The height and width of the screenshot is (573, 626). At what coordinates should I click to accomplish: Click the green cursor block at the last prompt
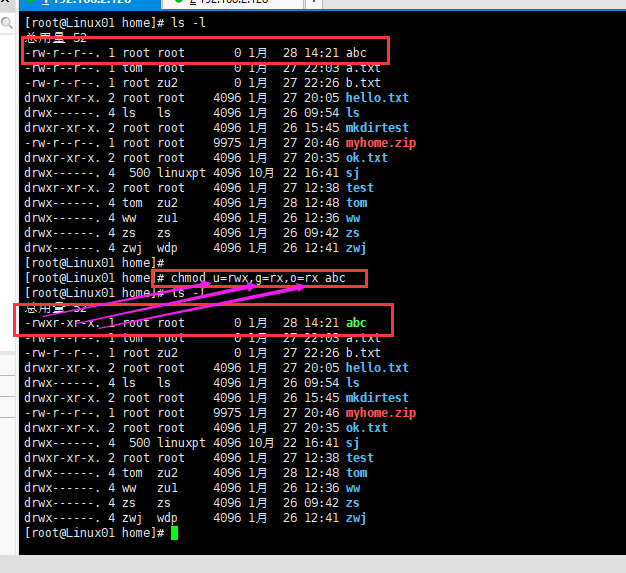tap(174, 533)
